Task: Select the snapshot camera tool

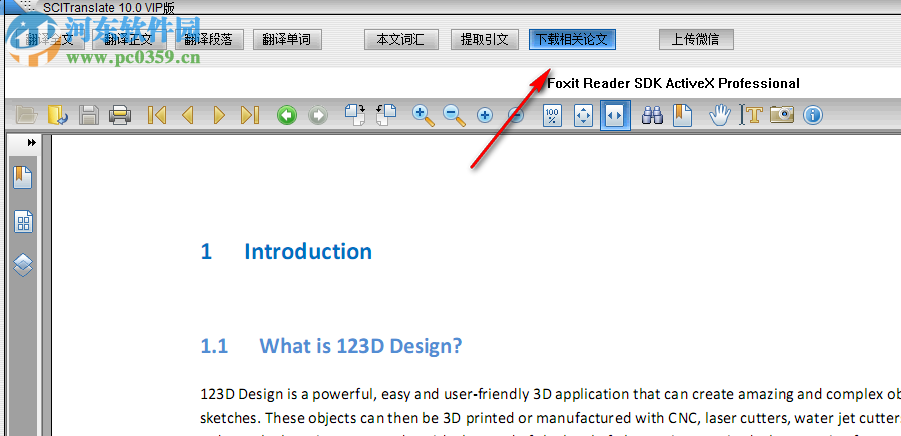Action: click(x=781, y=114)
